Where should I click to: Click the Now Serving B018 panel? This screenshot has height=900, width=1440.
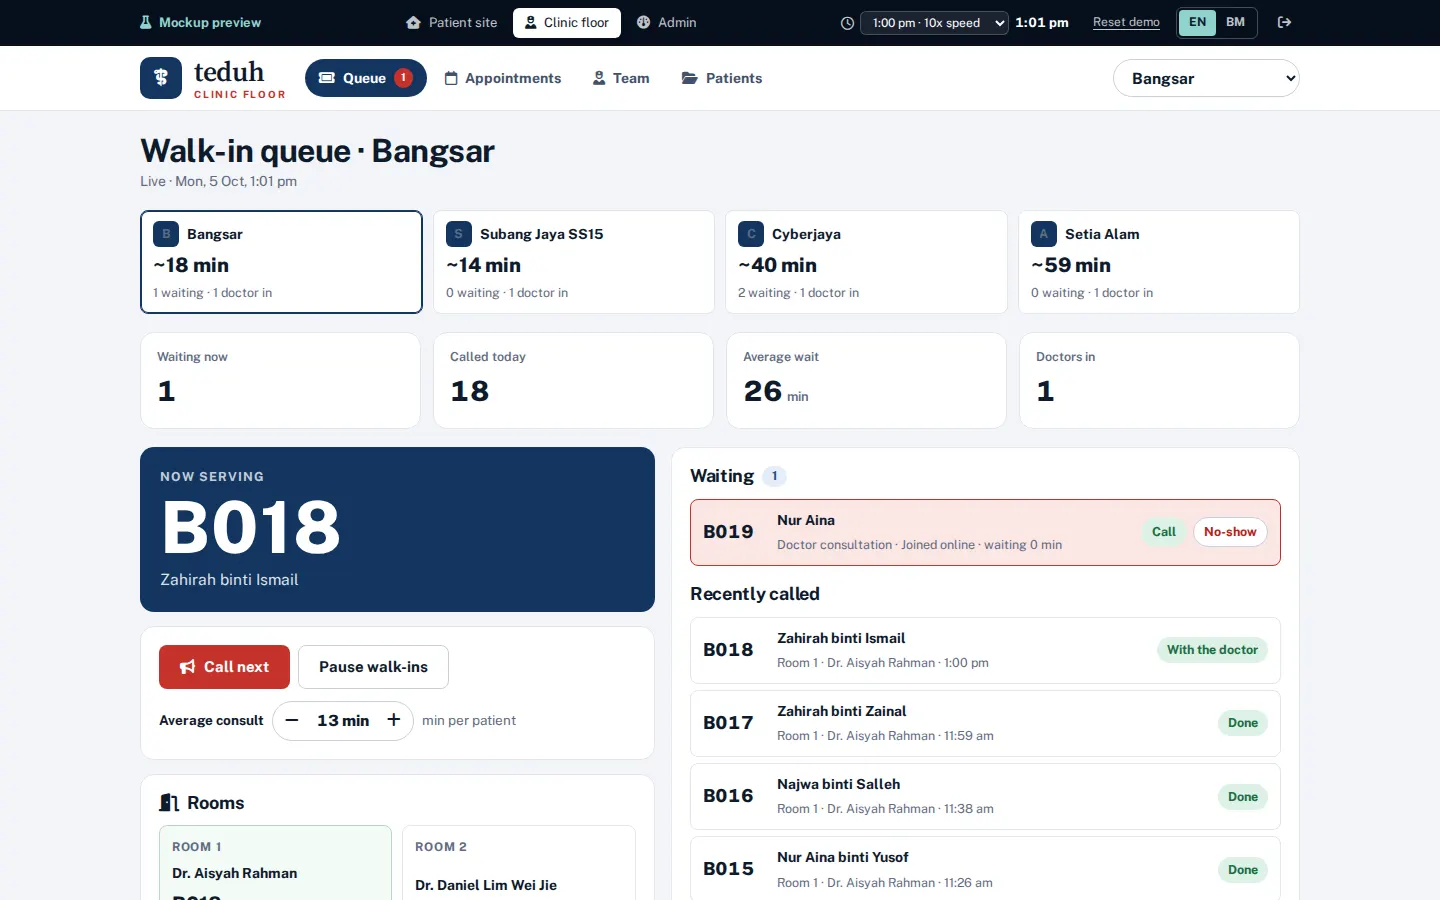pos(397,529)
